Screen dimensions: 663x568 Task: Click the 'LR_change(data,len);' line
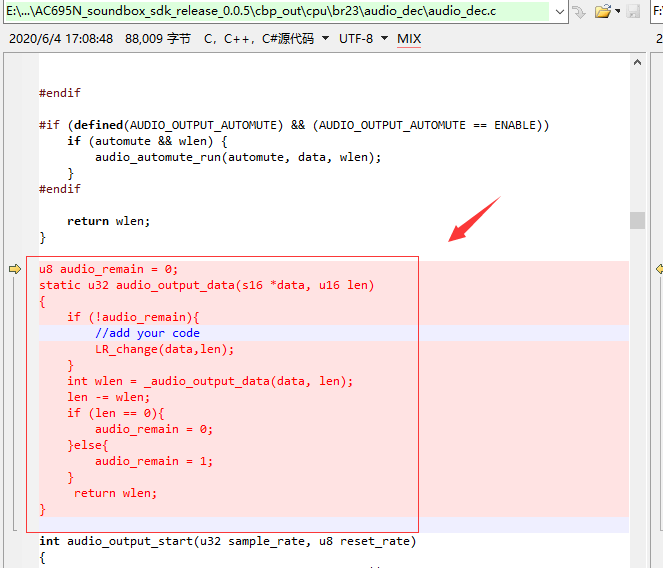[x=164, y=349]
